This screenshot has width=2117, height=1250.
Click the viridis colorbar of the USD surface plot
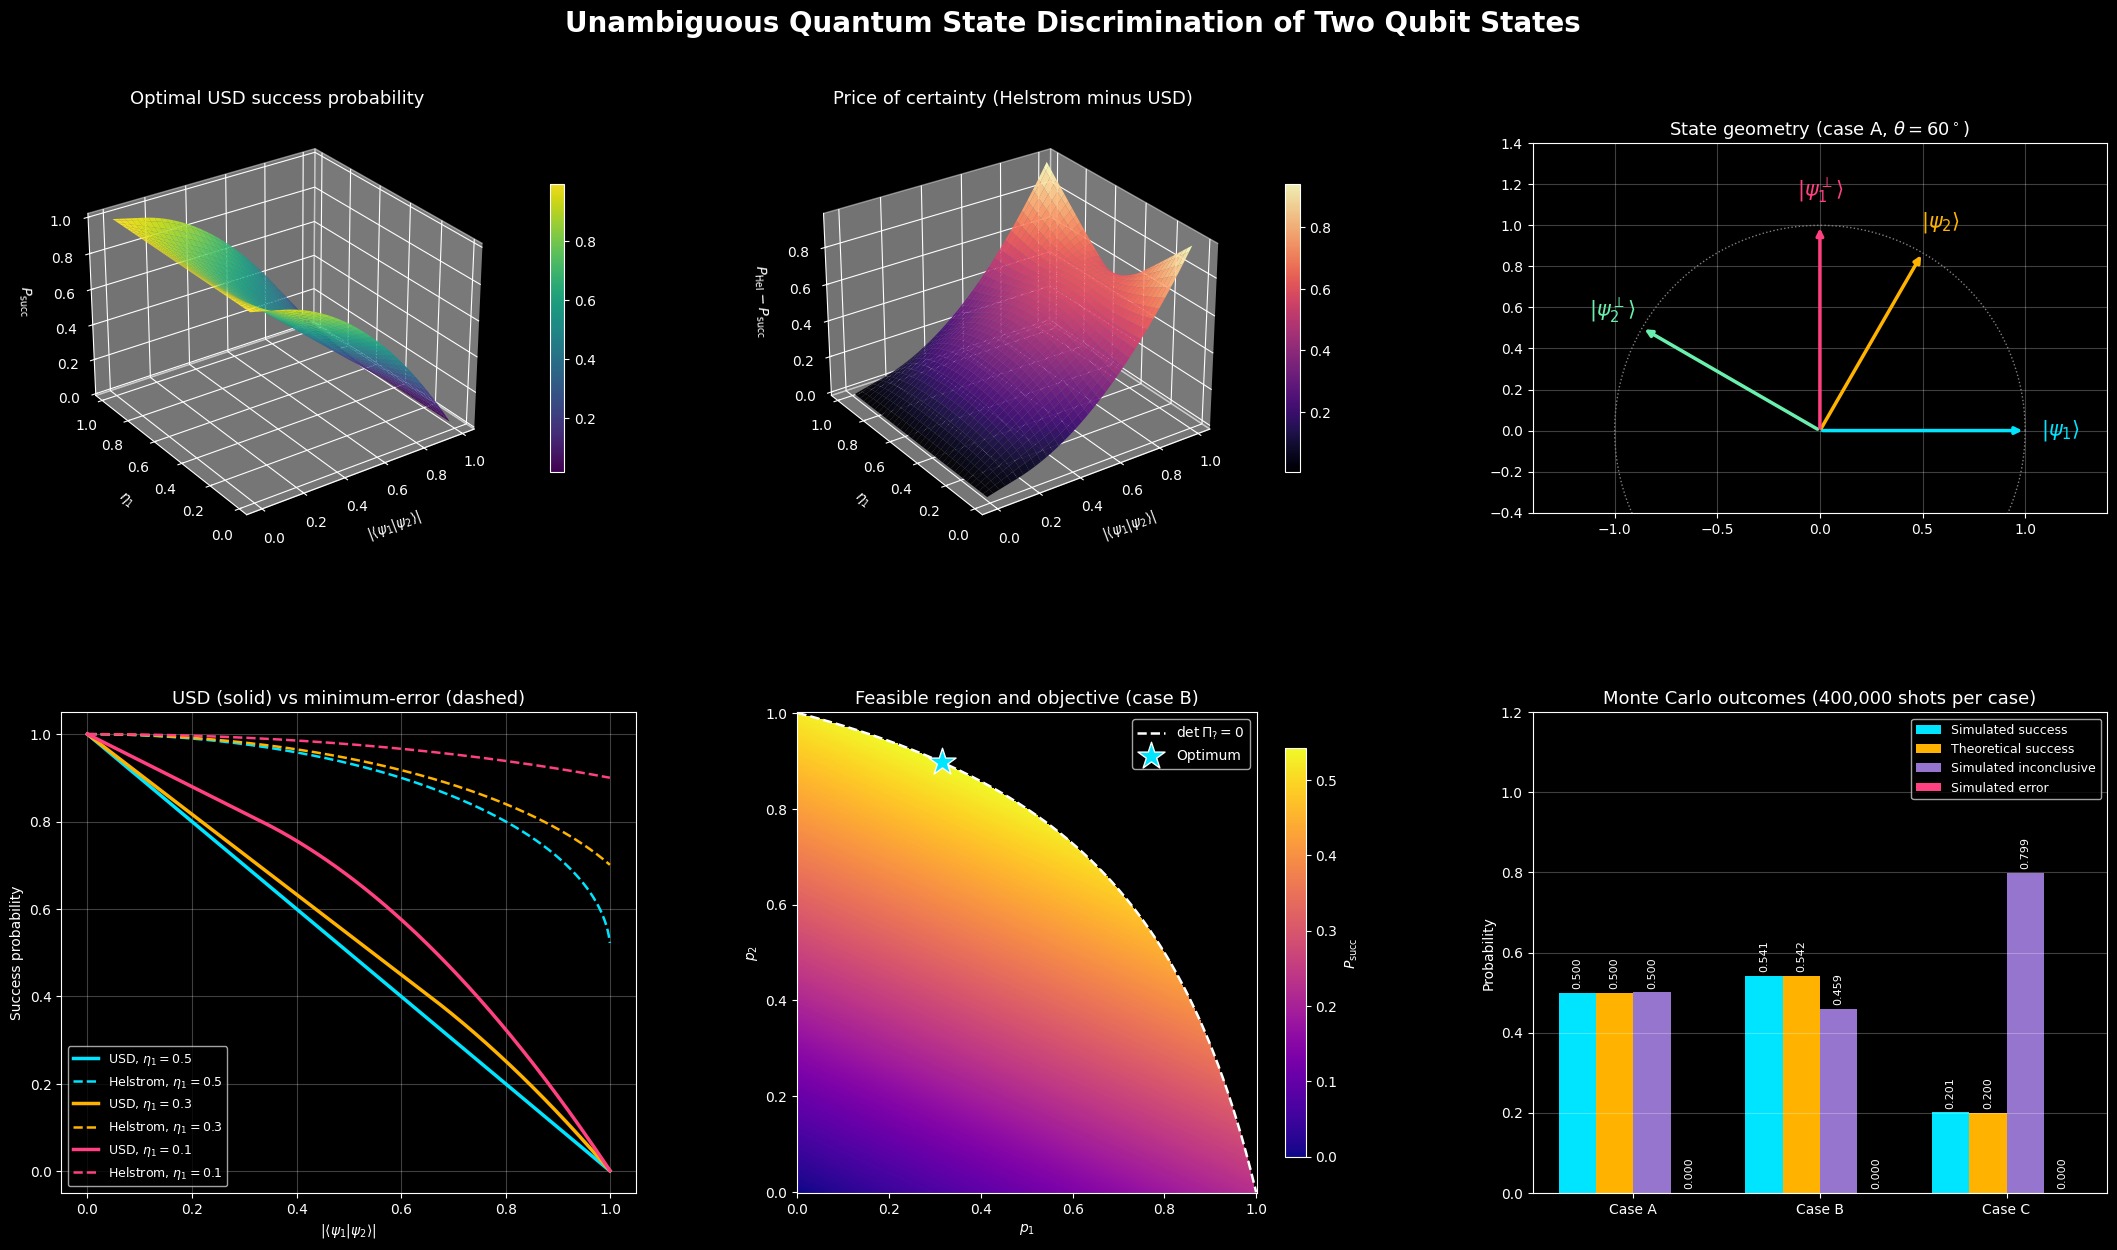[x=557, y=328]
